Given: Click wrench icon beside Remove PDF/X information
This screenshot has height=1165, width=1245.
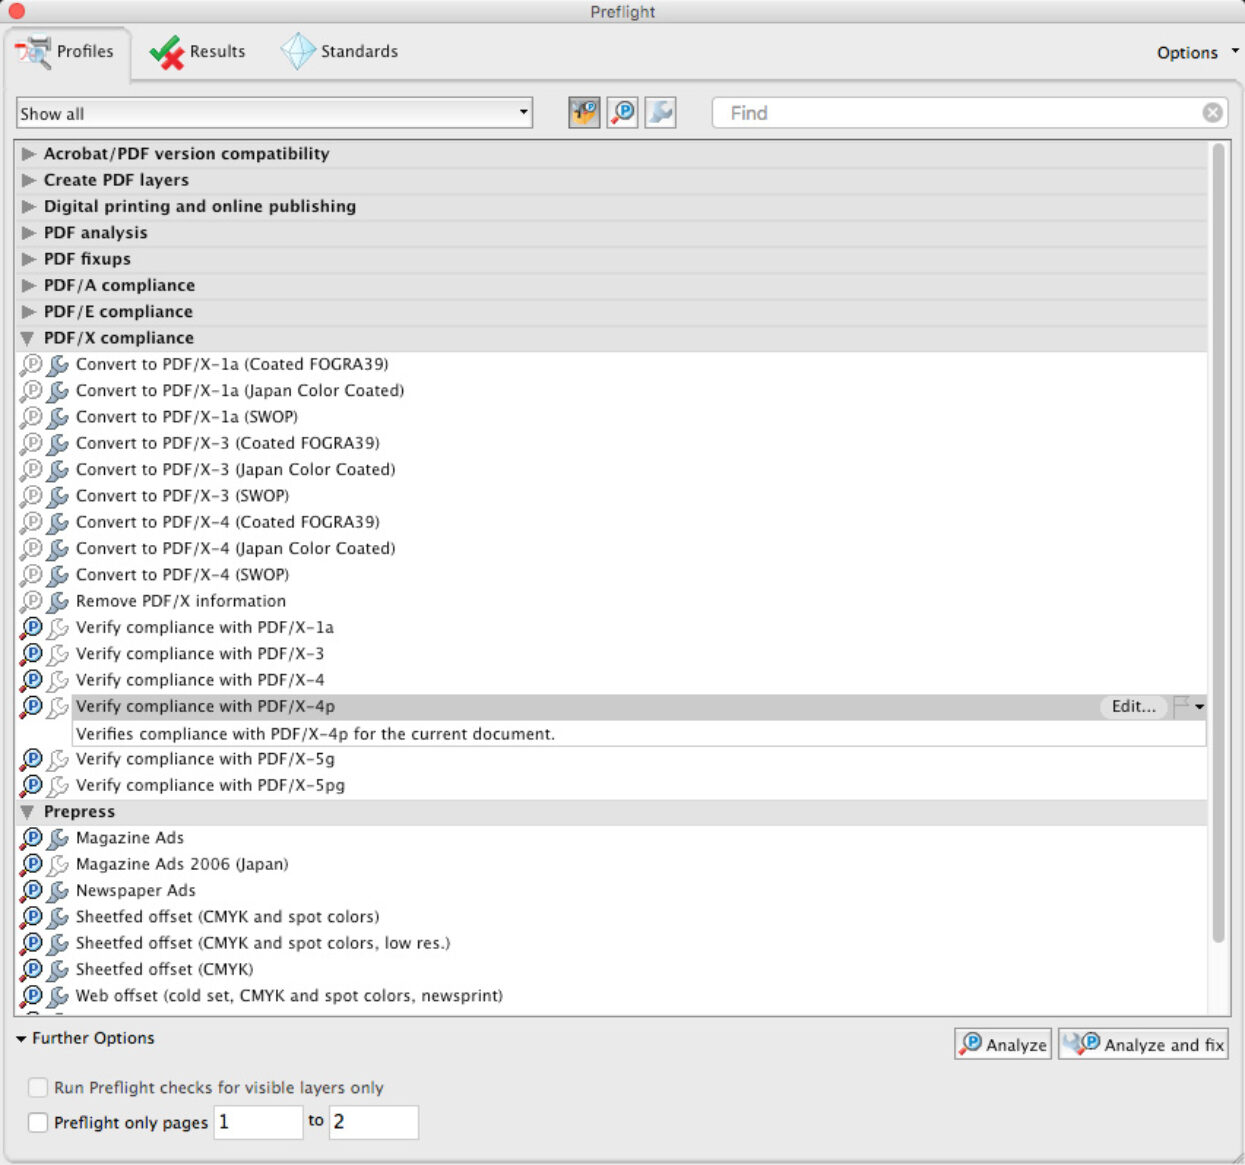Looking at the screenshot, I should [x=58, y=601].
